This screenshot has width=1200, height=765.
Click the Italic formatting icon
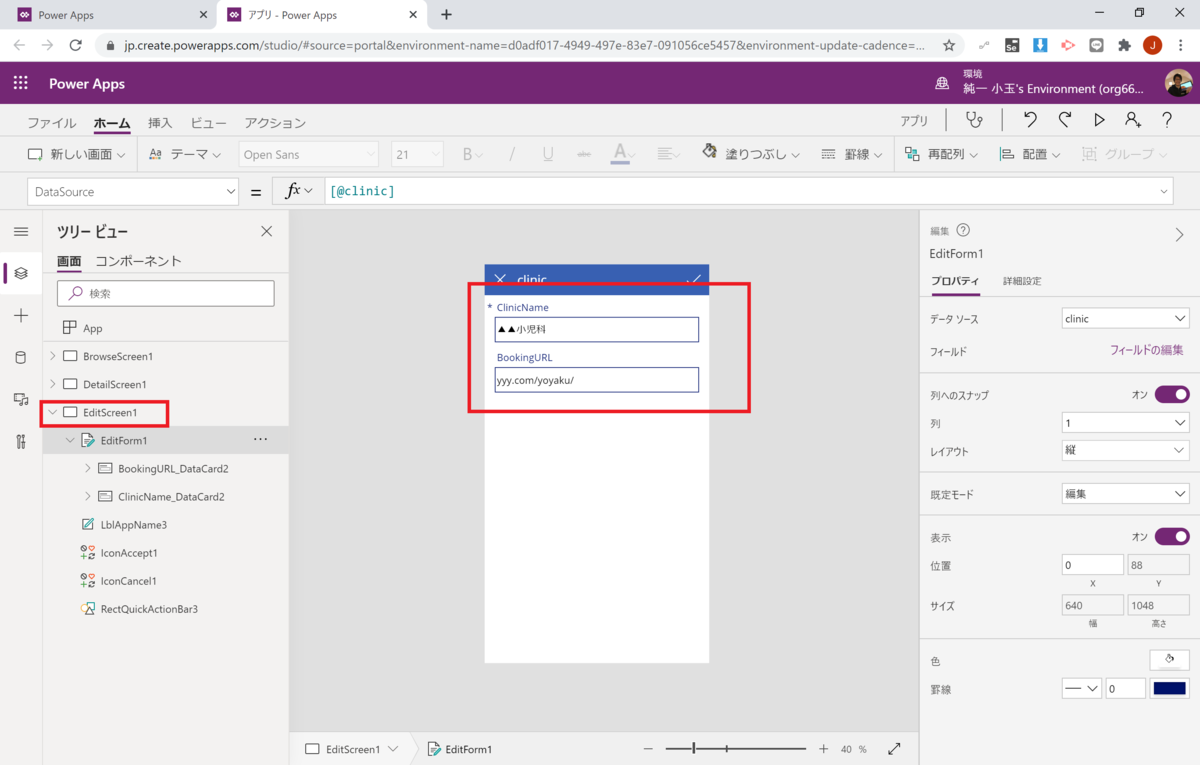click(512, 154)
